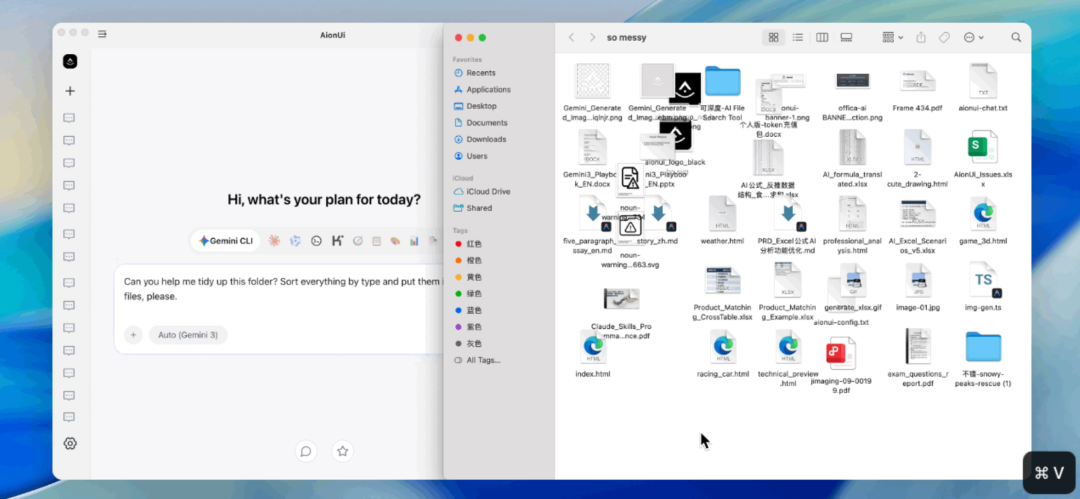Select the blue 蓝色 tag
Image resolution: width=1080 pixels, height=499 pixels.
[474, 310]
